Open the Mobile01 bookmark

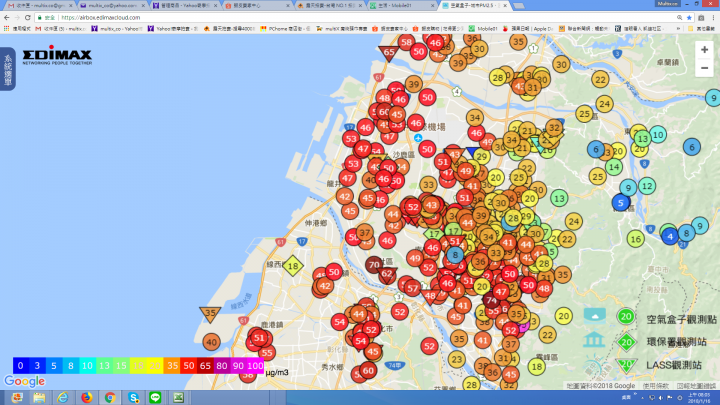click(x=483, y=28)
